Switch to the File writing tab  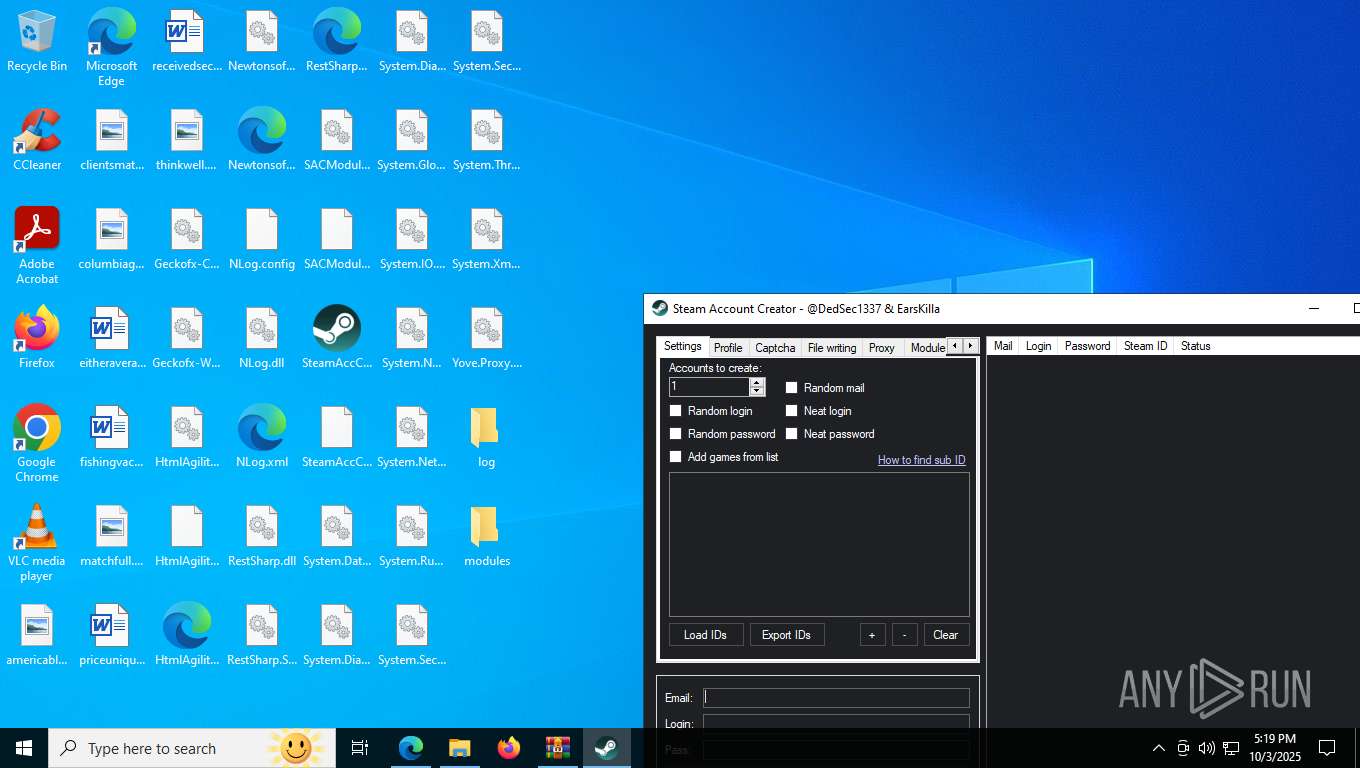(832, 348)
